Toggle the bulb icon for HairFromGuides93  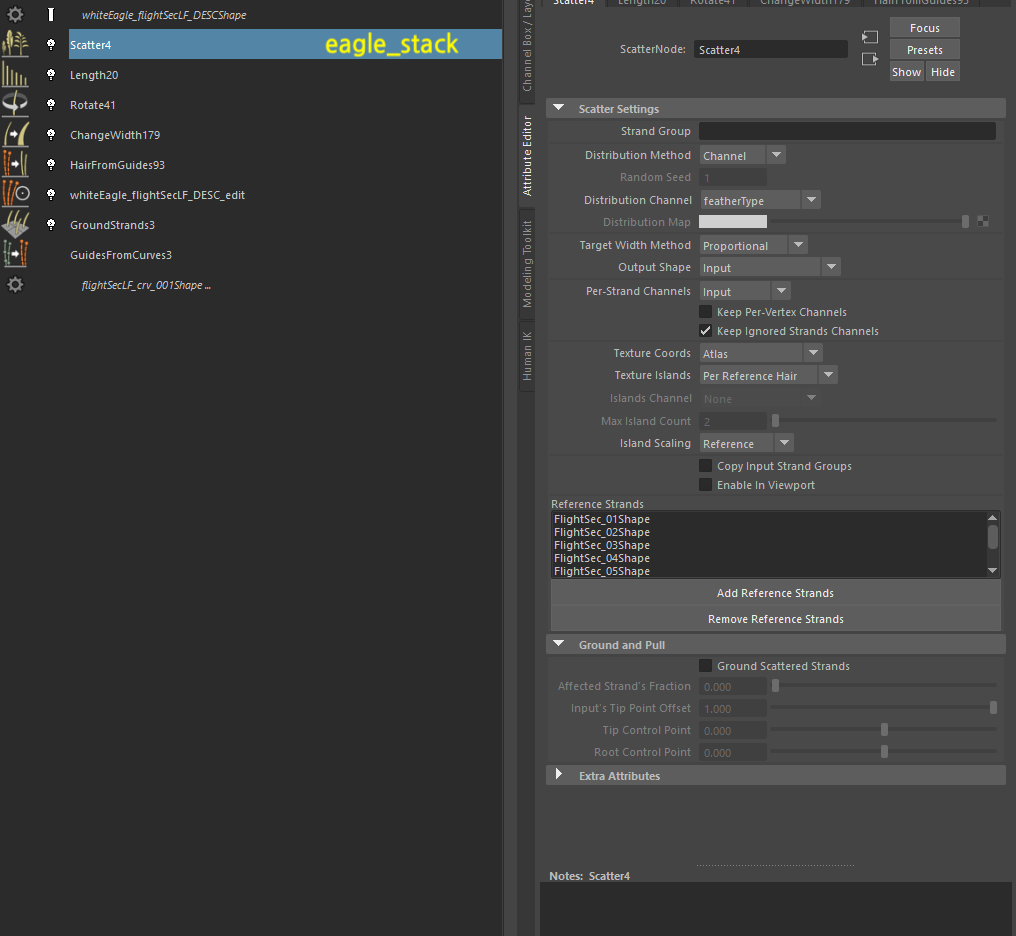coord(51,165)
